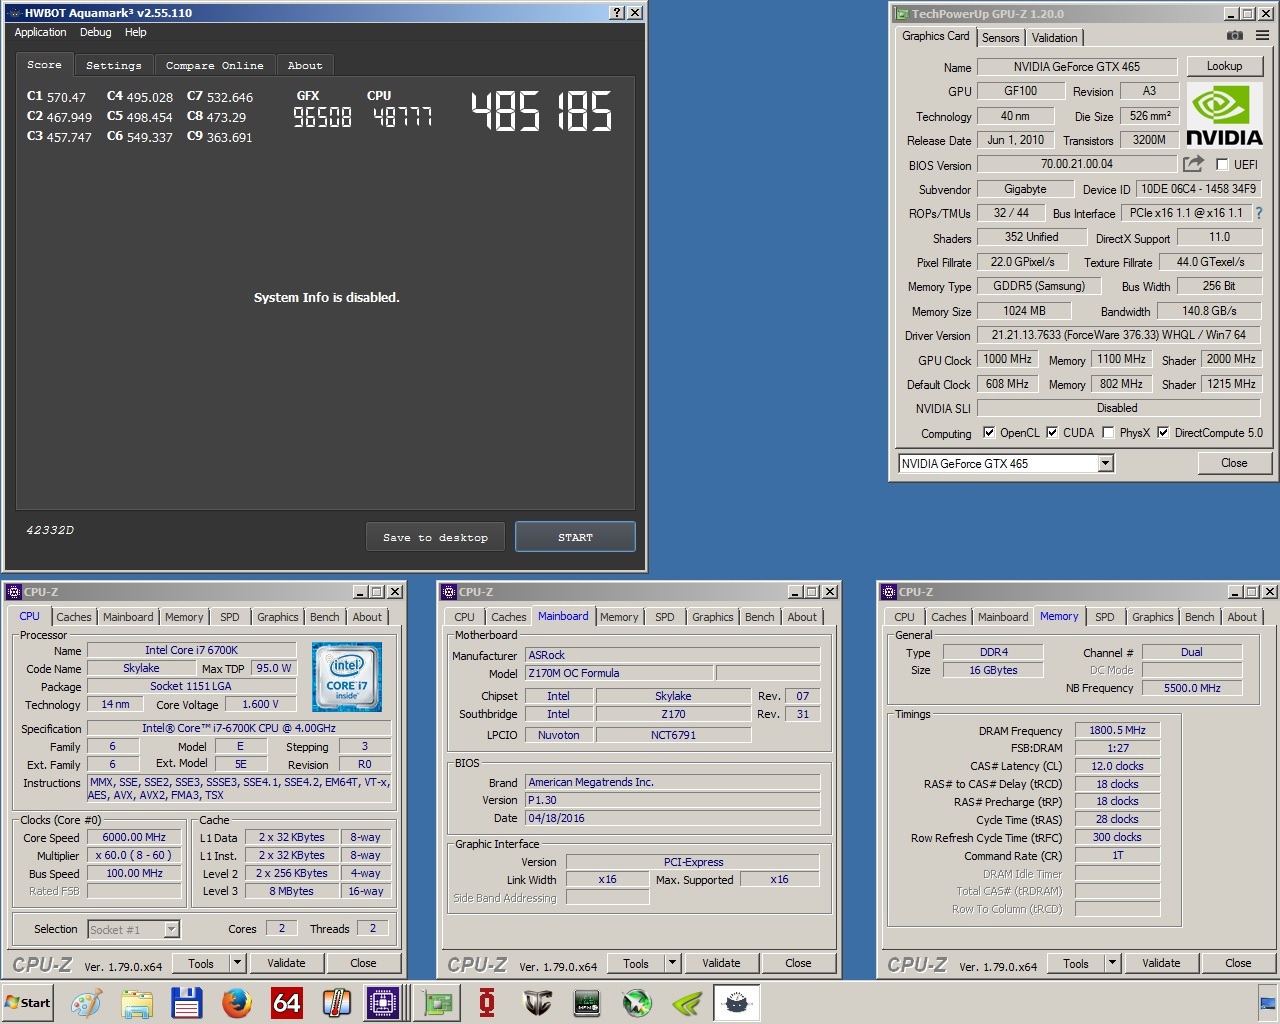
Task: Expand Tools dropdown arrow in CPU-Z Mainboard window
Action: 672,963
